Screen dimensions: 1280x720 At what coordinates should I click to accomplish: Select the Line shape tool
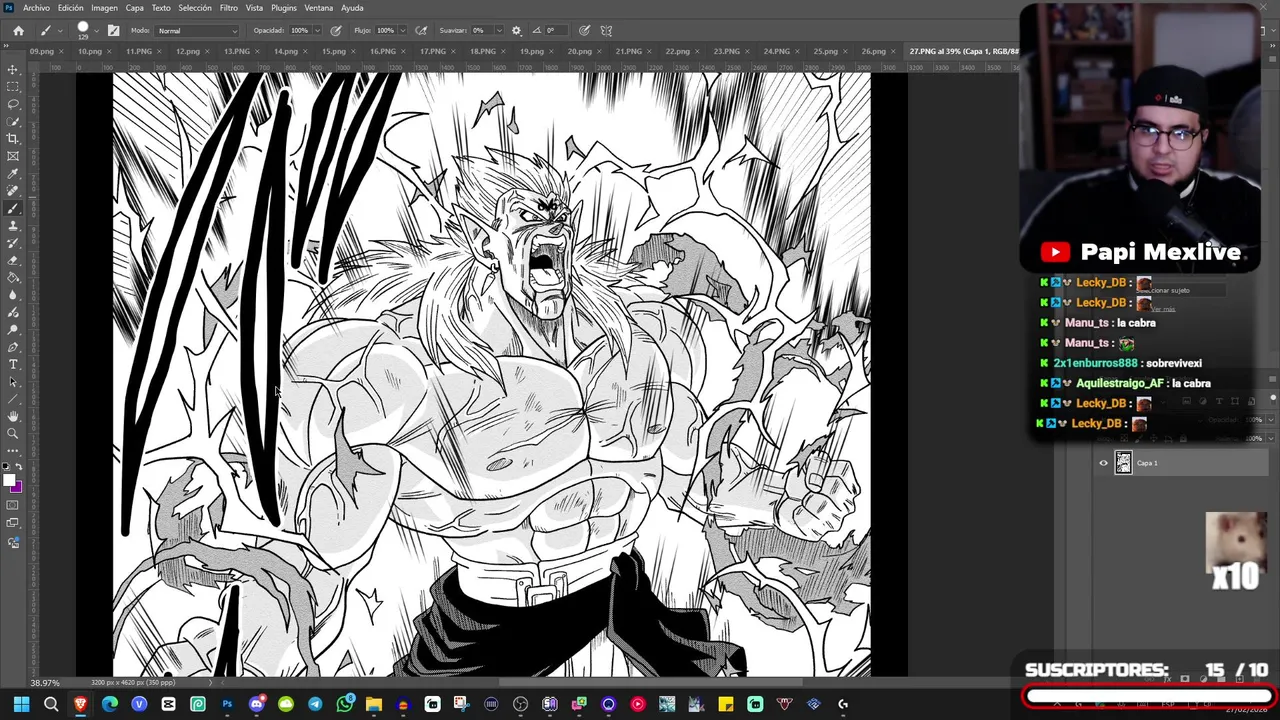[13, 399]
